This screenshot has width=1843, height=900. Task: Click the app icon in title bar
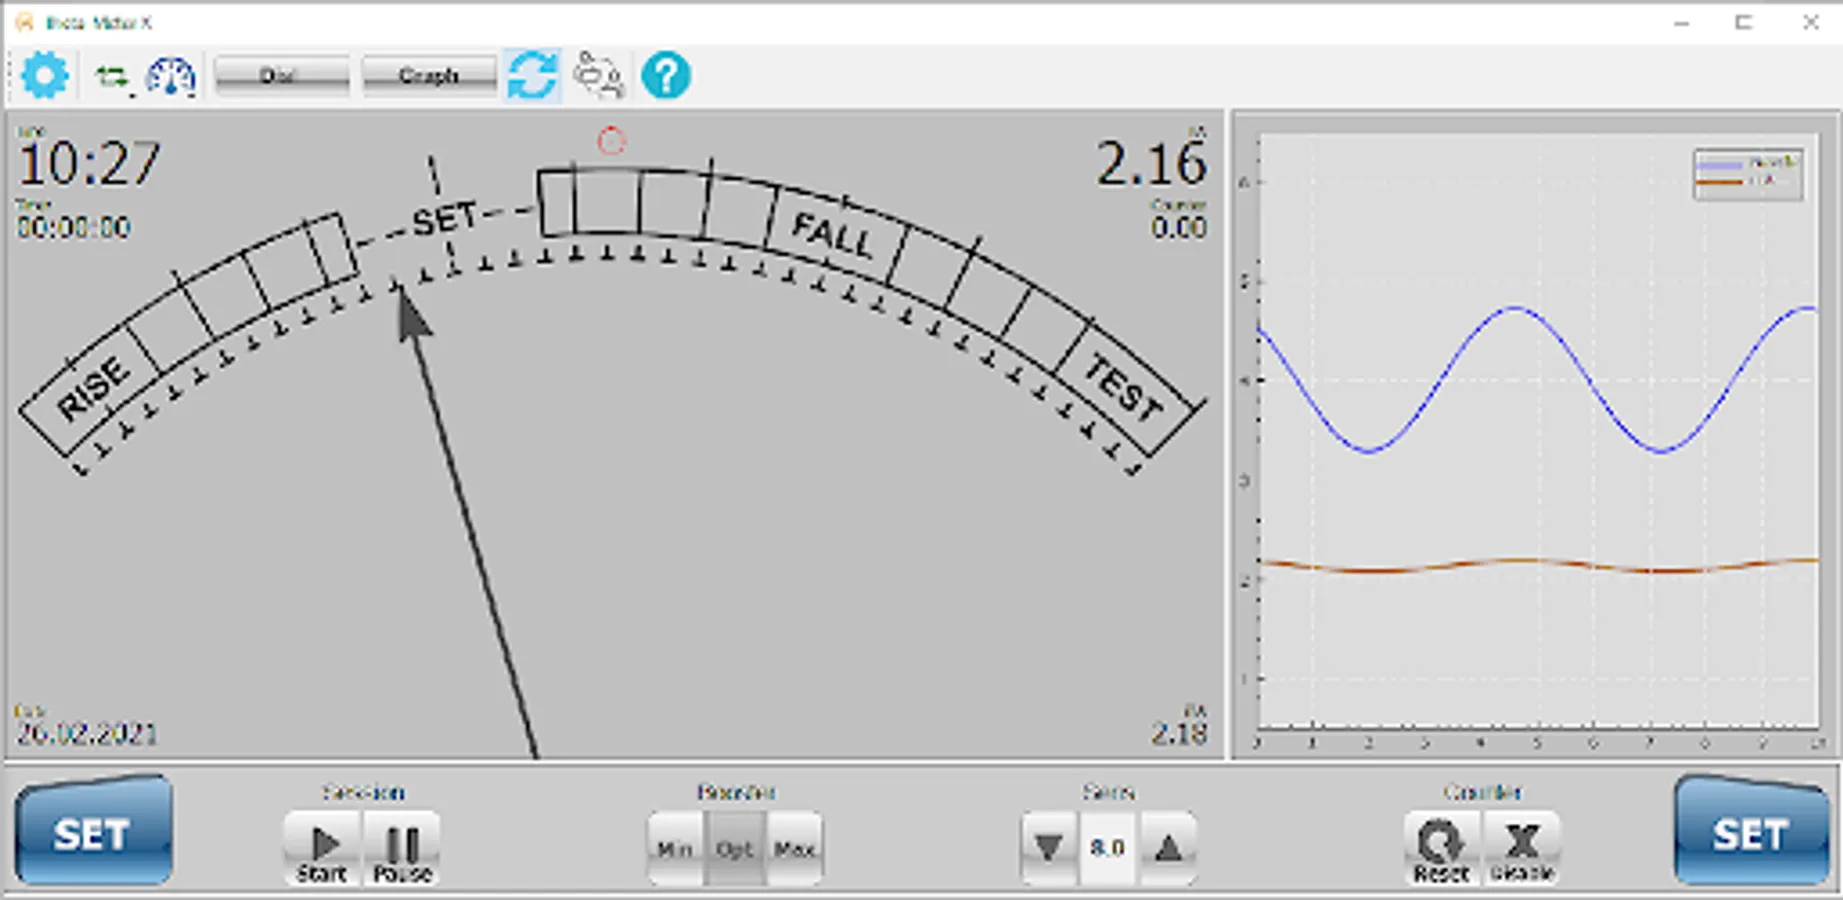point(25,22)
